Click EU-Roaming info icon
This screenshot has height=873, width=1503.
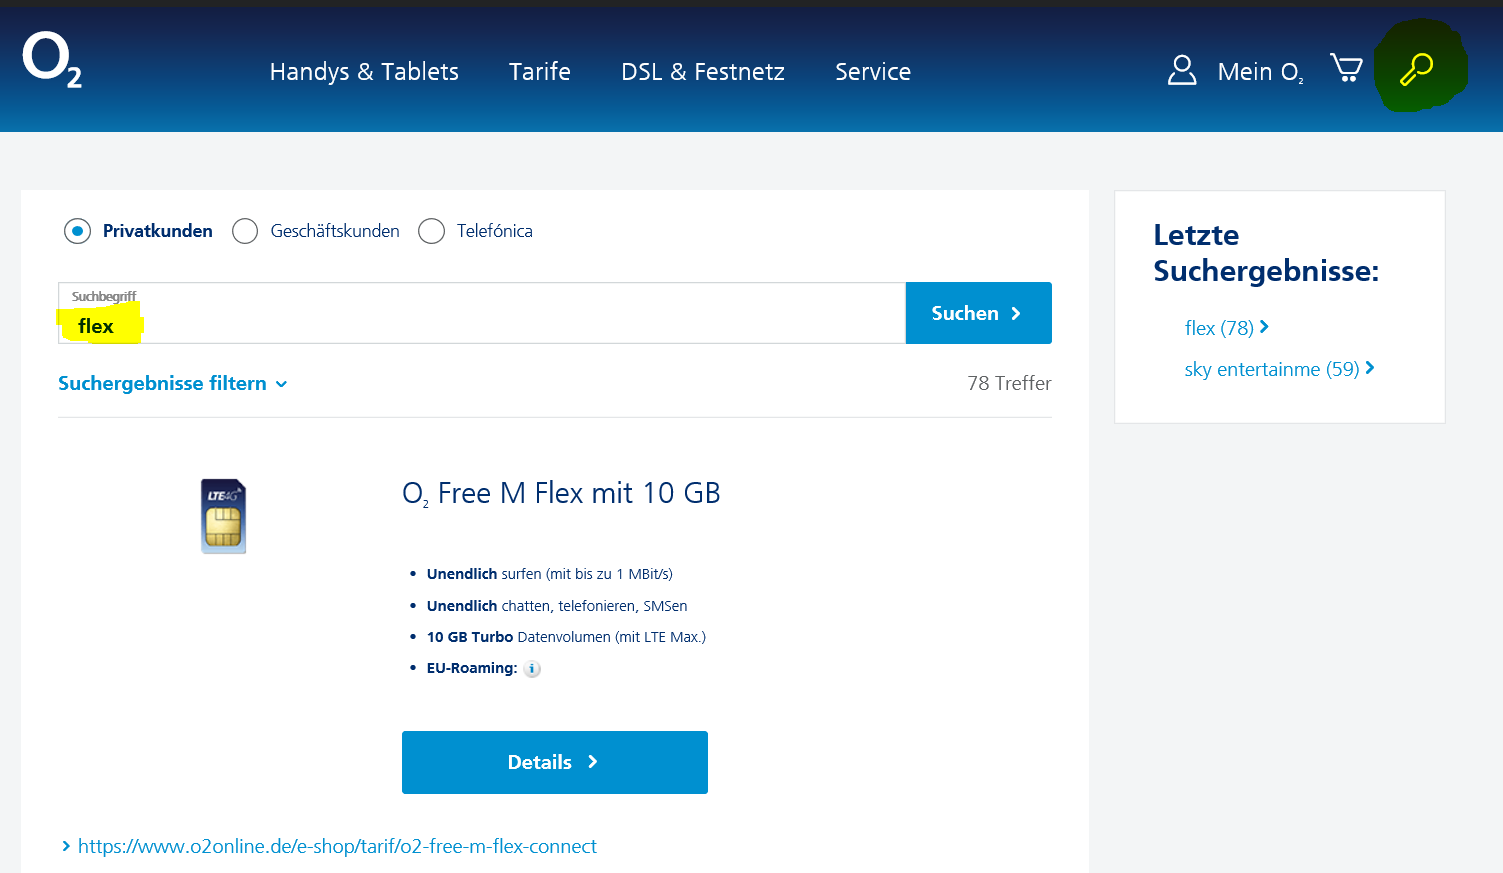pyautogui.click(x=533, y=669)
